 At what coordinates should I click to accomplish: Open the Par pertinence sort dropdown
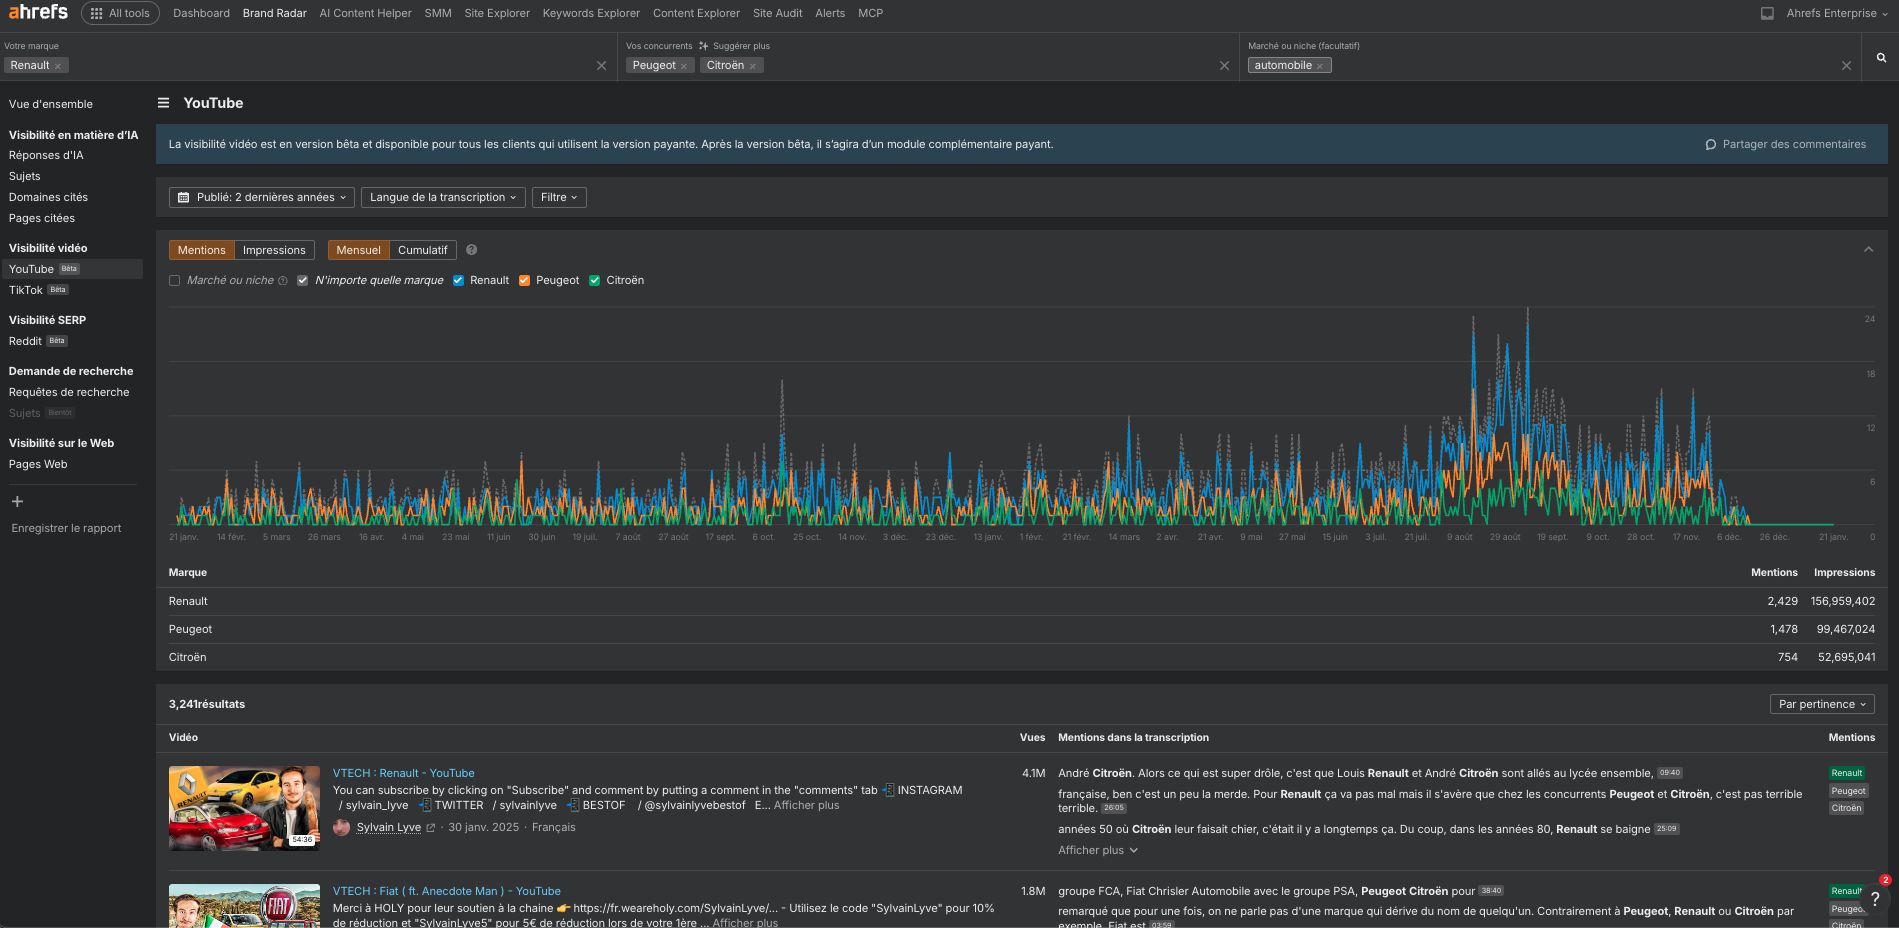pos(1821,704)
